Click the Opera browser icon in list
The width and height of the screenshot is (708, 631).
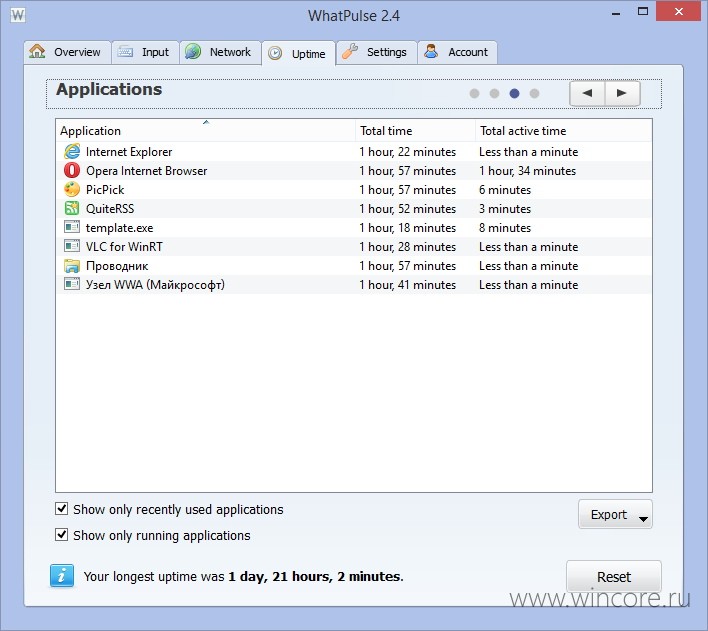coord(72,170)
